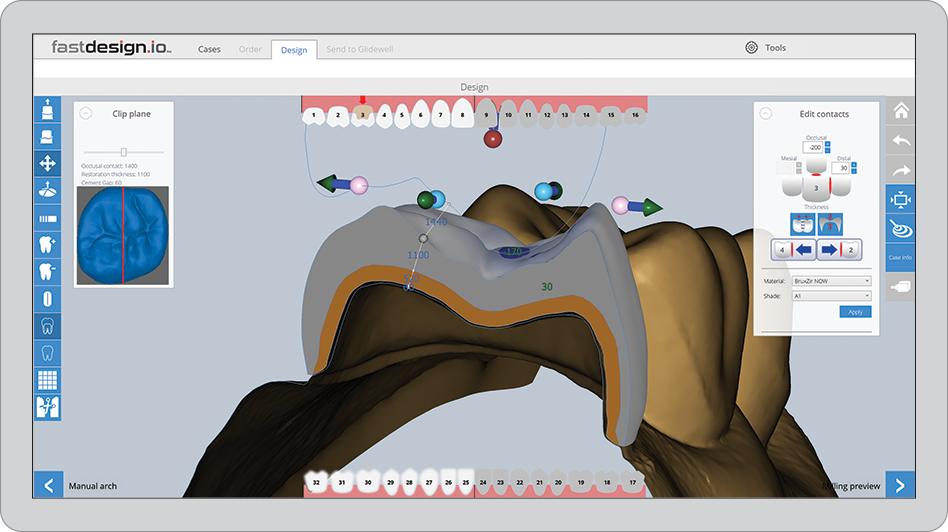Open the Tools menu
Image resolution: width=948 pixels, height=532 pixels.
(x=765, y=47)
